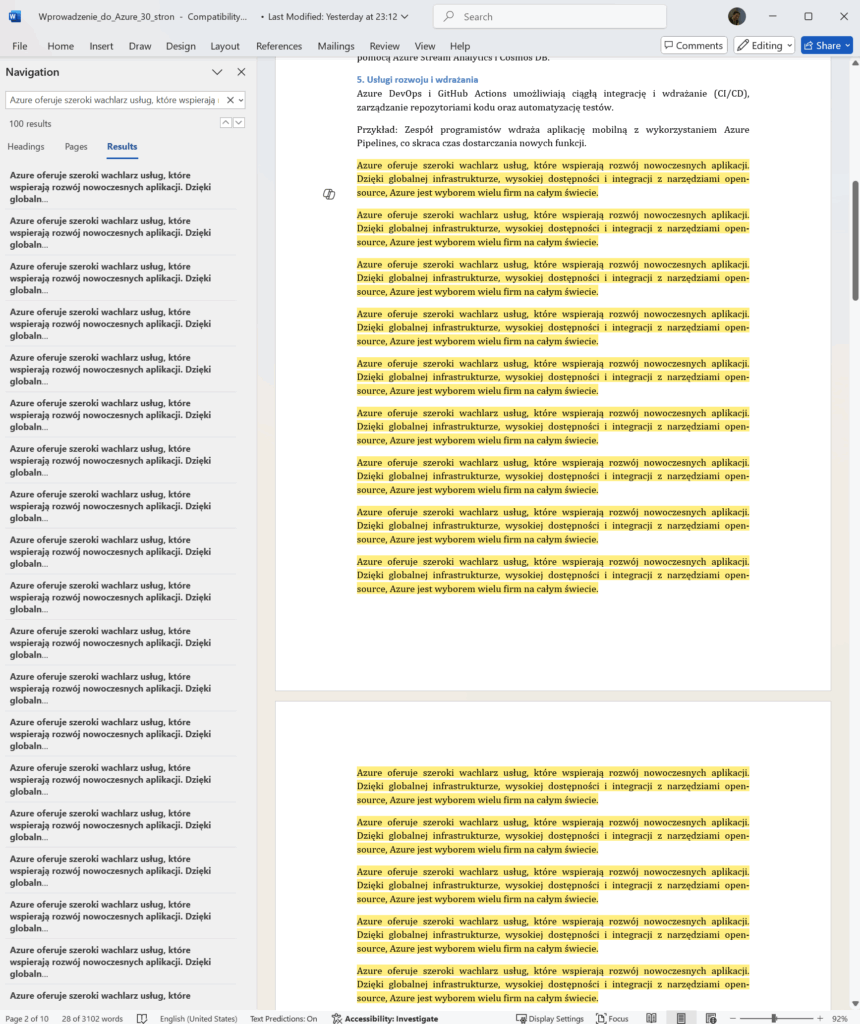860x1024 pixels.
Task: Select the Results tab in Navigation pane
Action: coord(122,147)
